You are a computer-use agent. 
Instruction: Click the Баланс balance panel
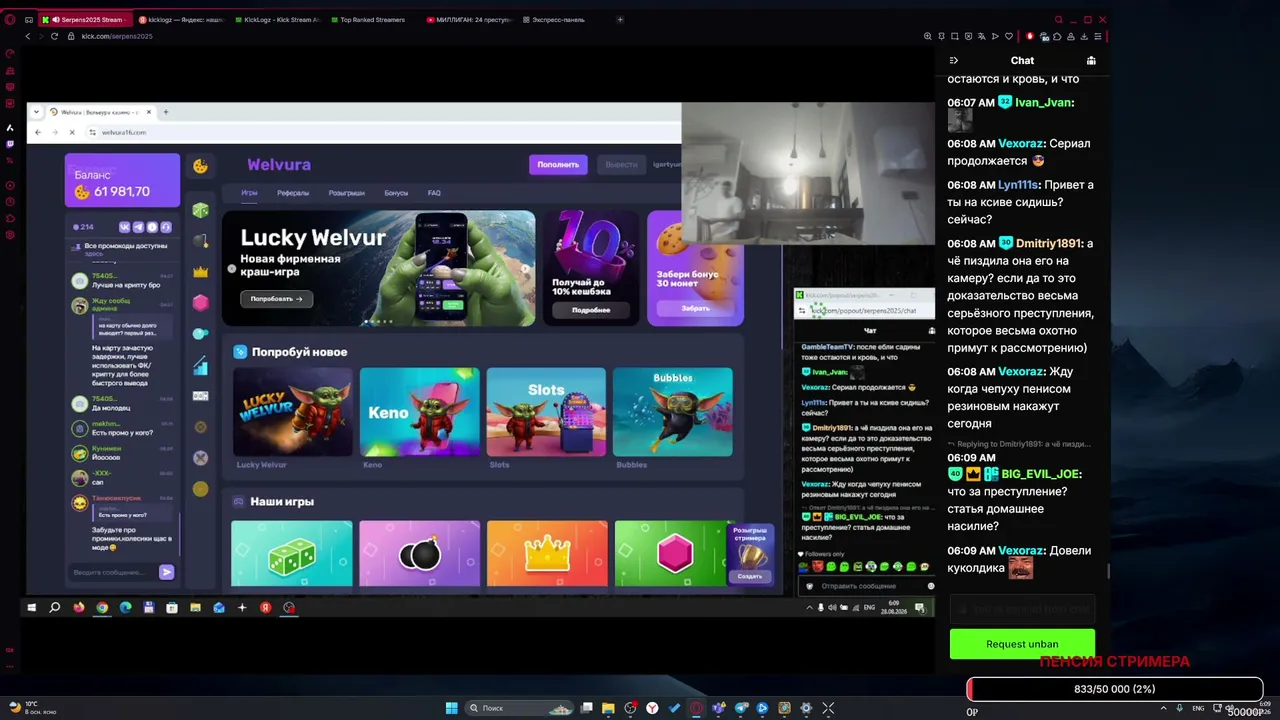(x=122, y=181)
